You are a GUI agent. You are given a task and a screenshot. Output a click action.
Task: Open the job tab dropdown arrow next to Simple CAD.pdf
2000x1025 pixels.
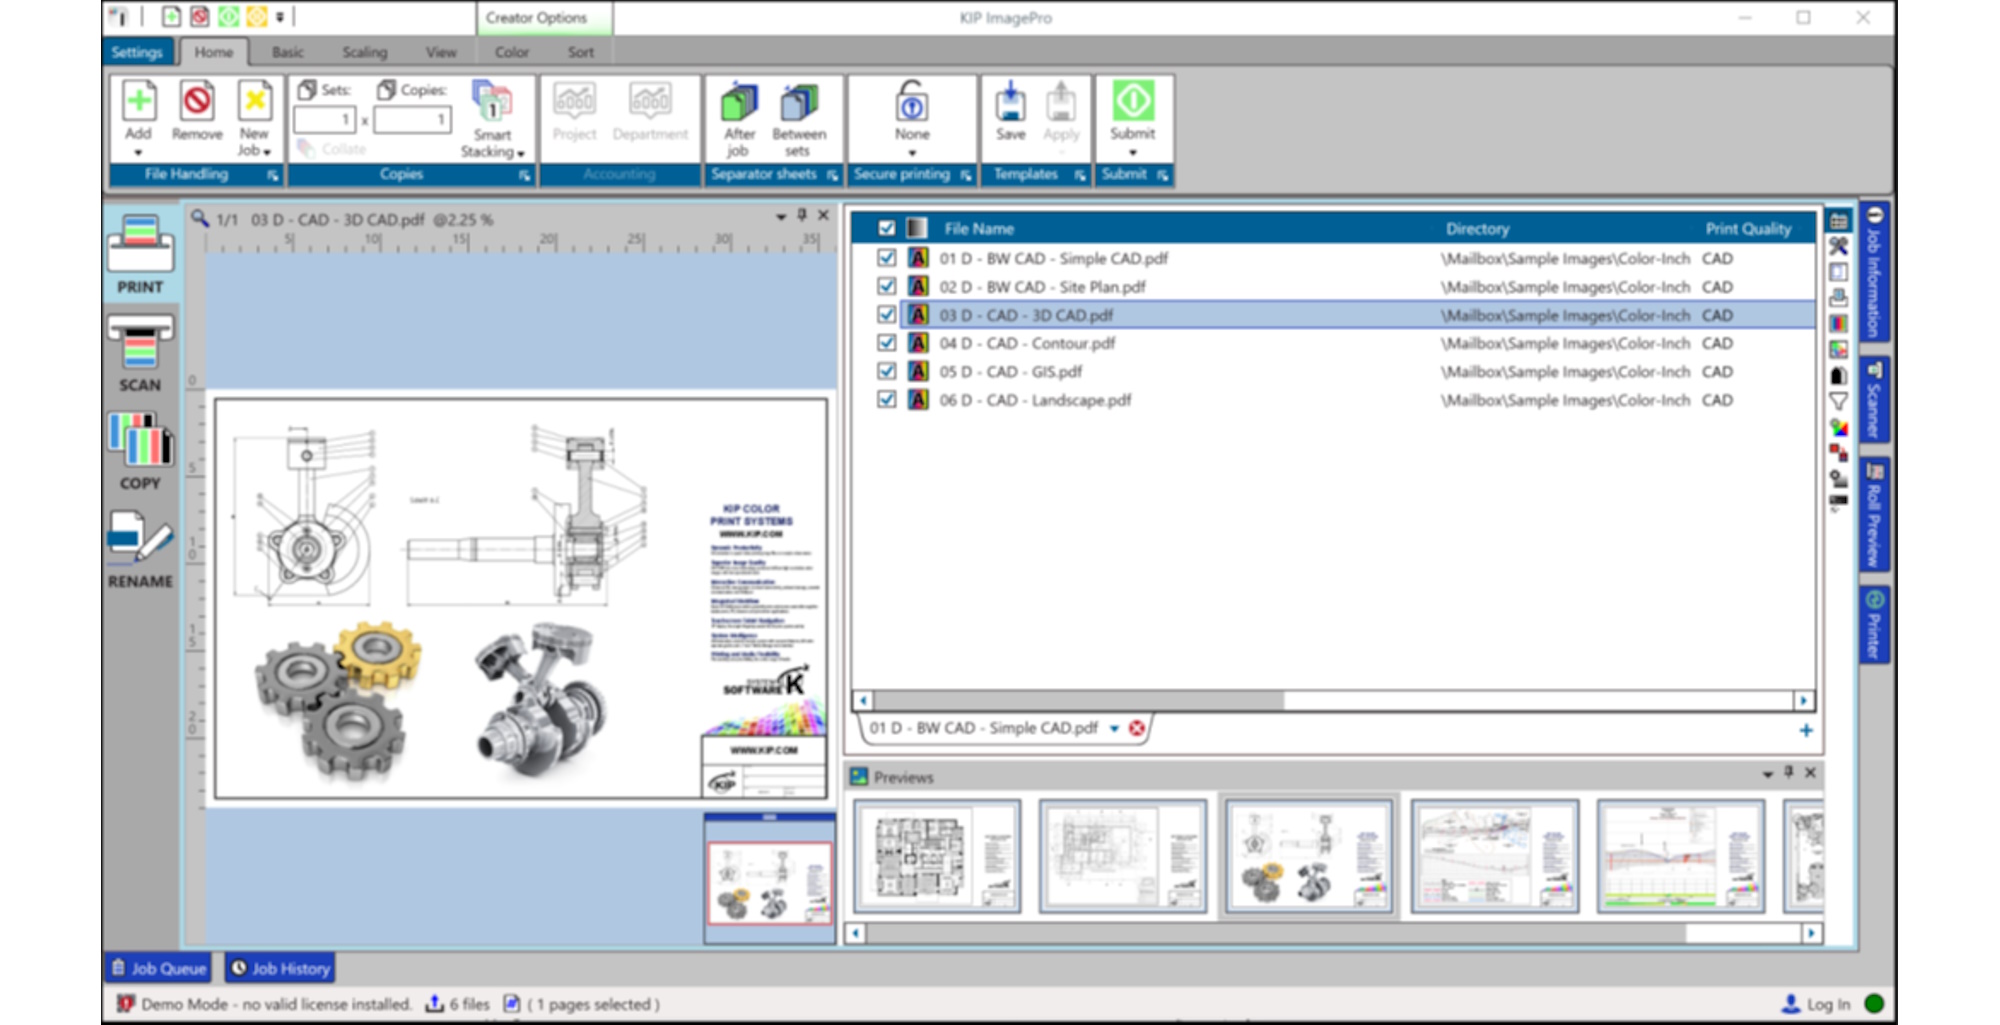(1114, 728)
